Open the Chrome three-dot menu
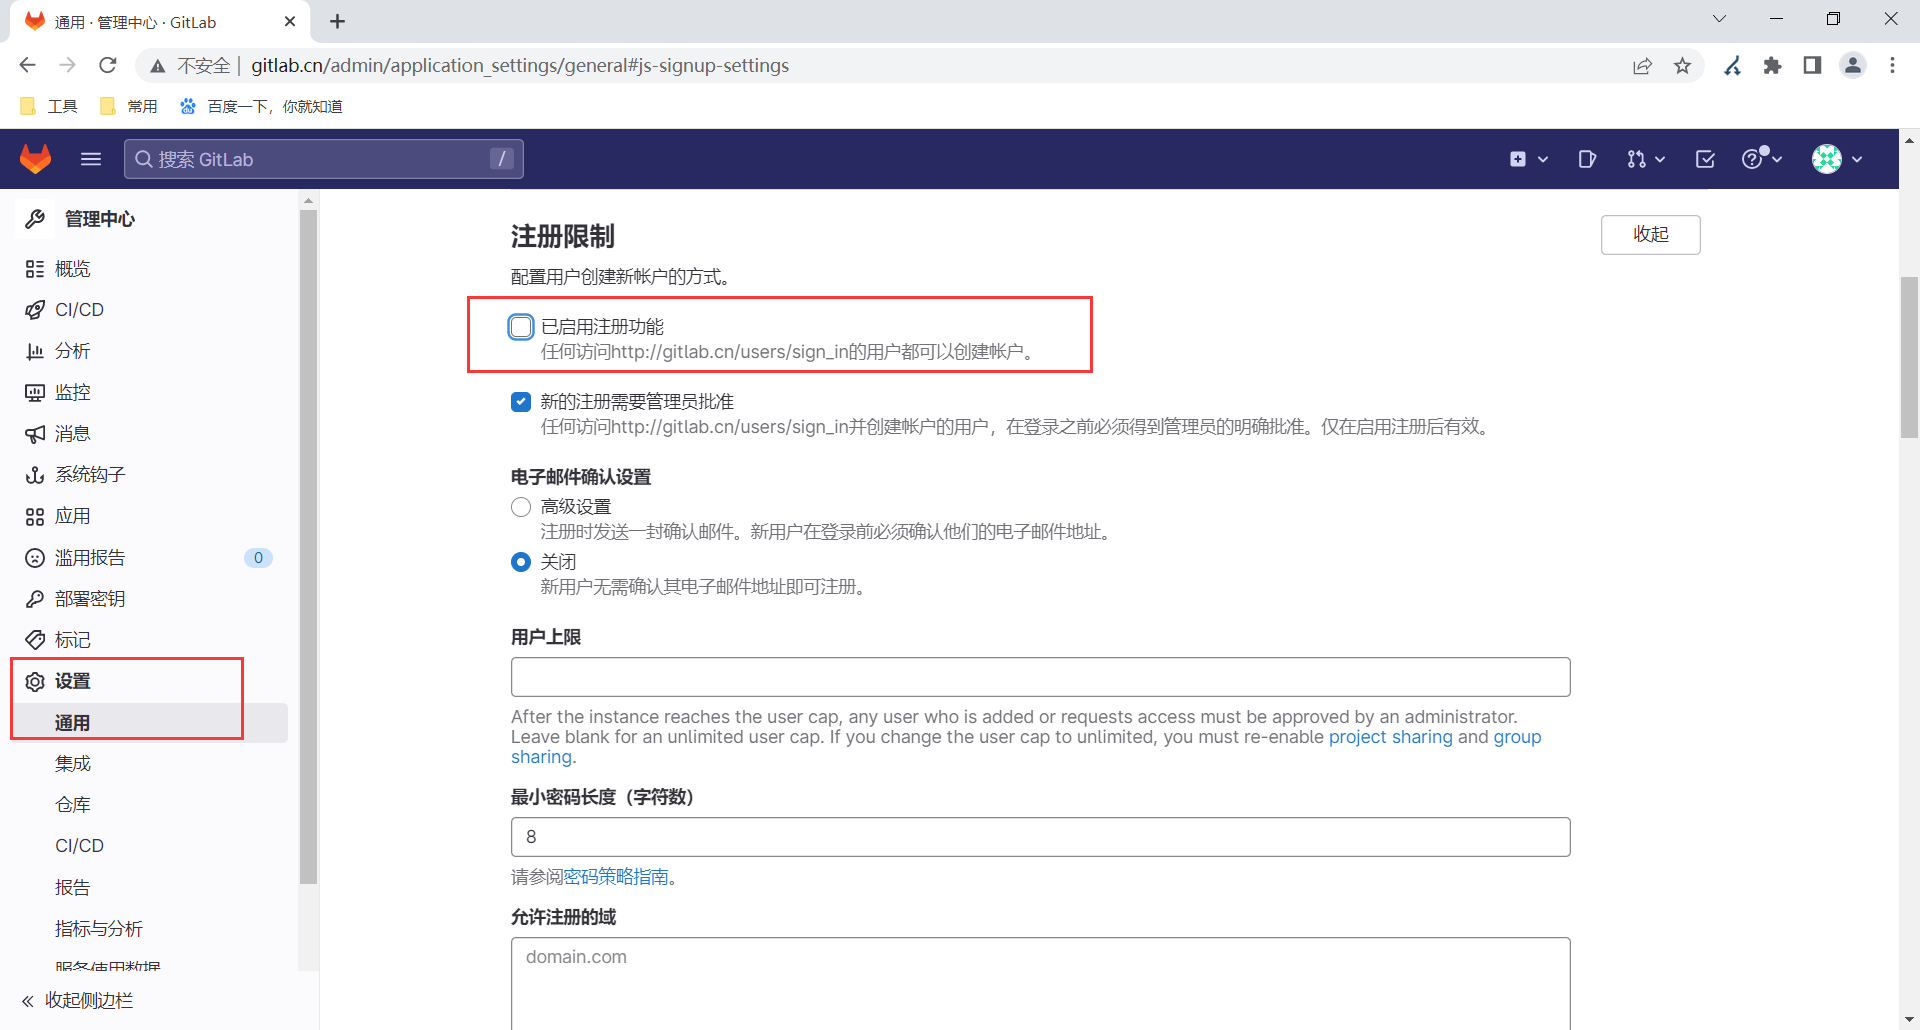The width and height of the screenshot is (1920, 1030). click(1892, 66)
